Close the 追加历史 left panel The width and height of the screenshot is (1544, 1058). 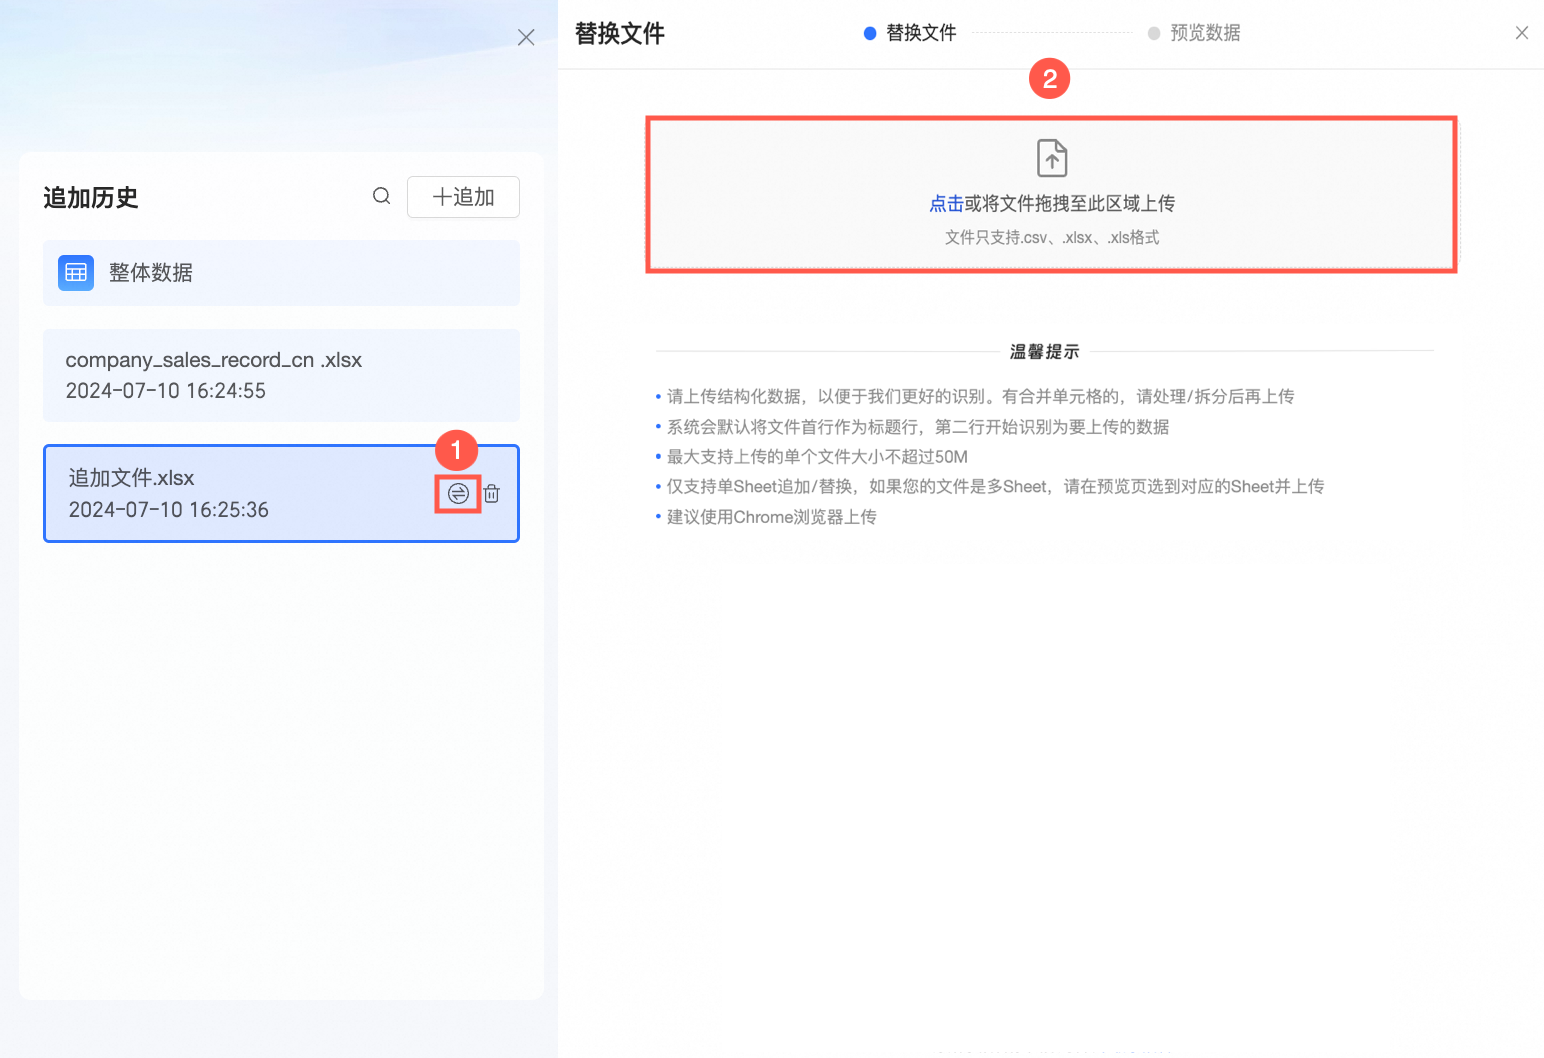(x=526, y=38)
